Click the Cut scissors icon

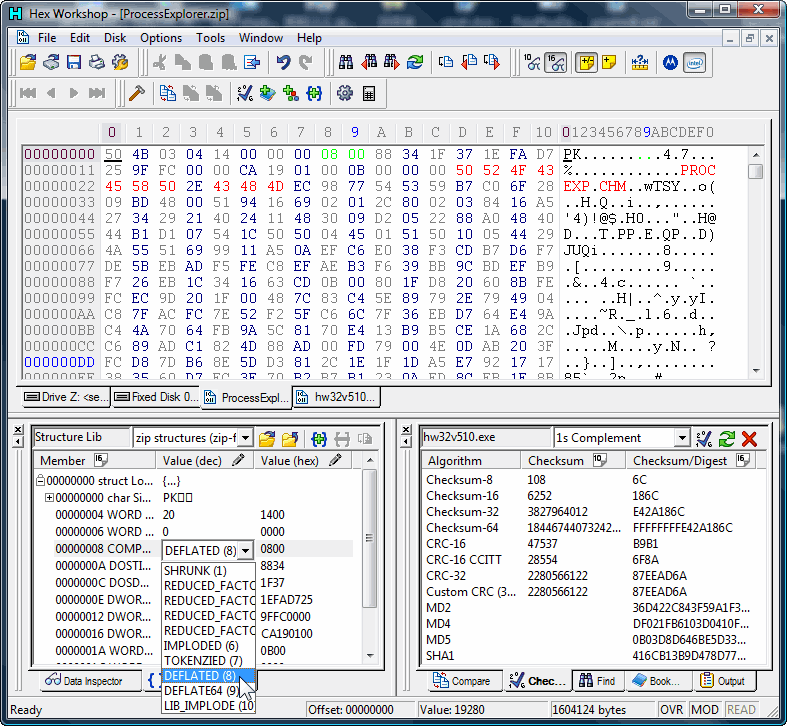(160, 63)
